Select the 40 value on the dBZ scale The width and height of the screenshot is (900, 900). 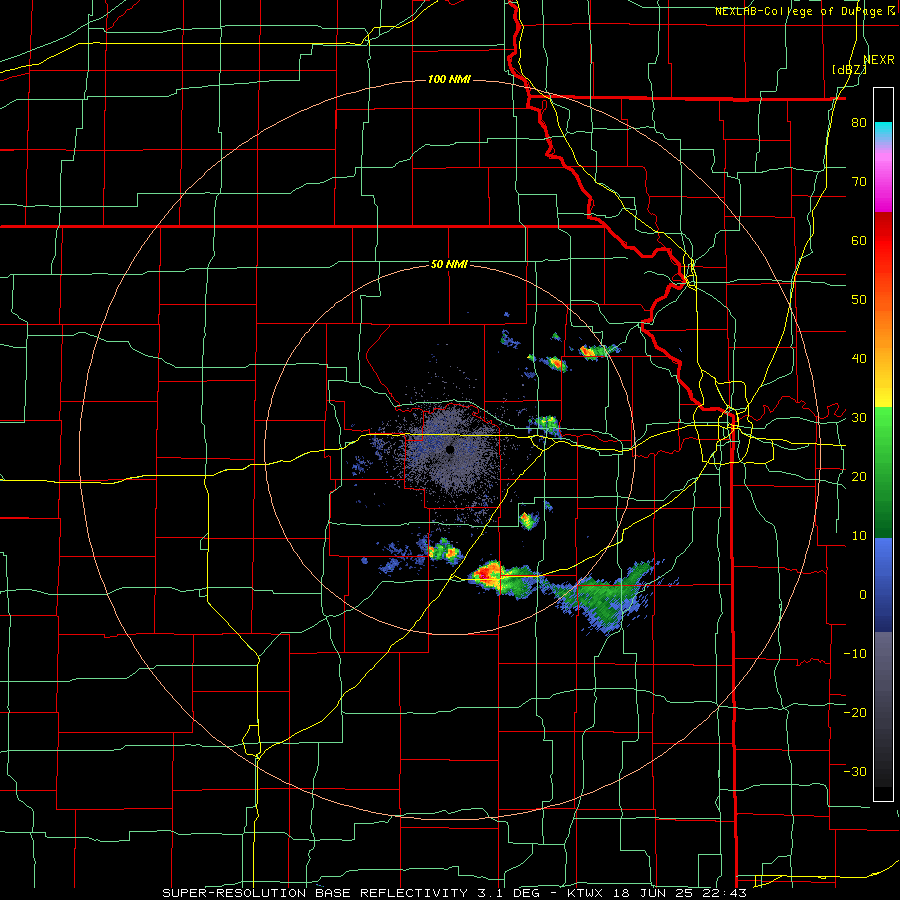[x=859, y=359]
